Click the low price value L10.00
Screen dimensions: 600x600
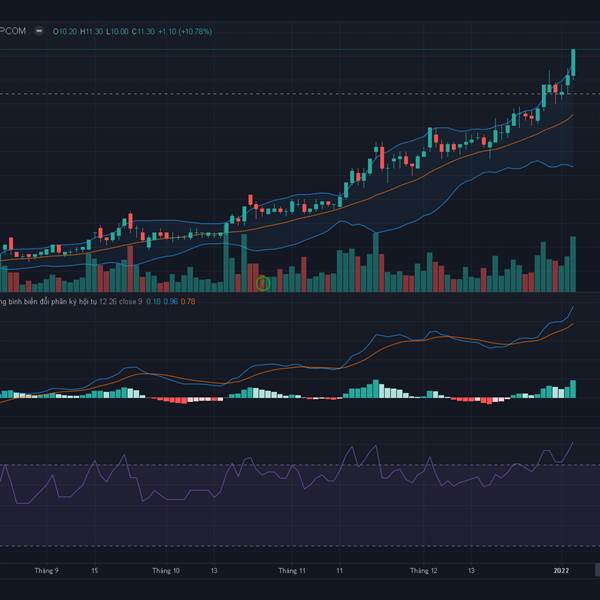(117, 31)
